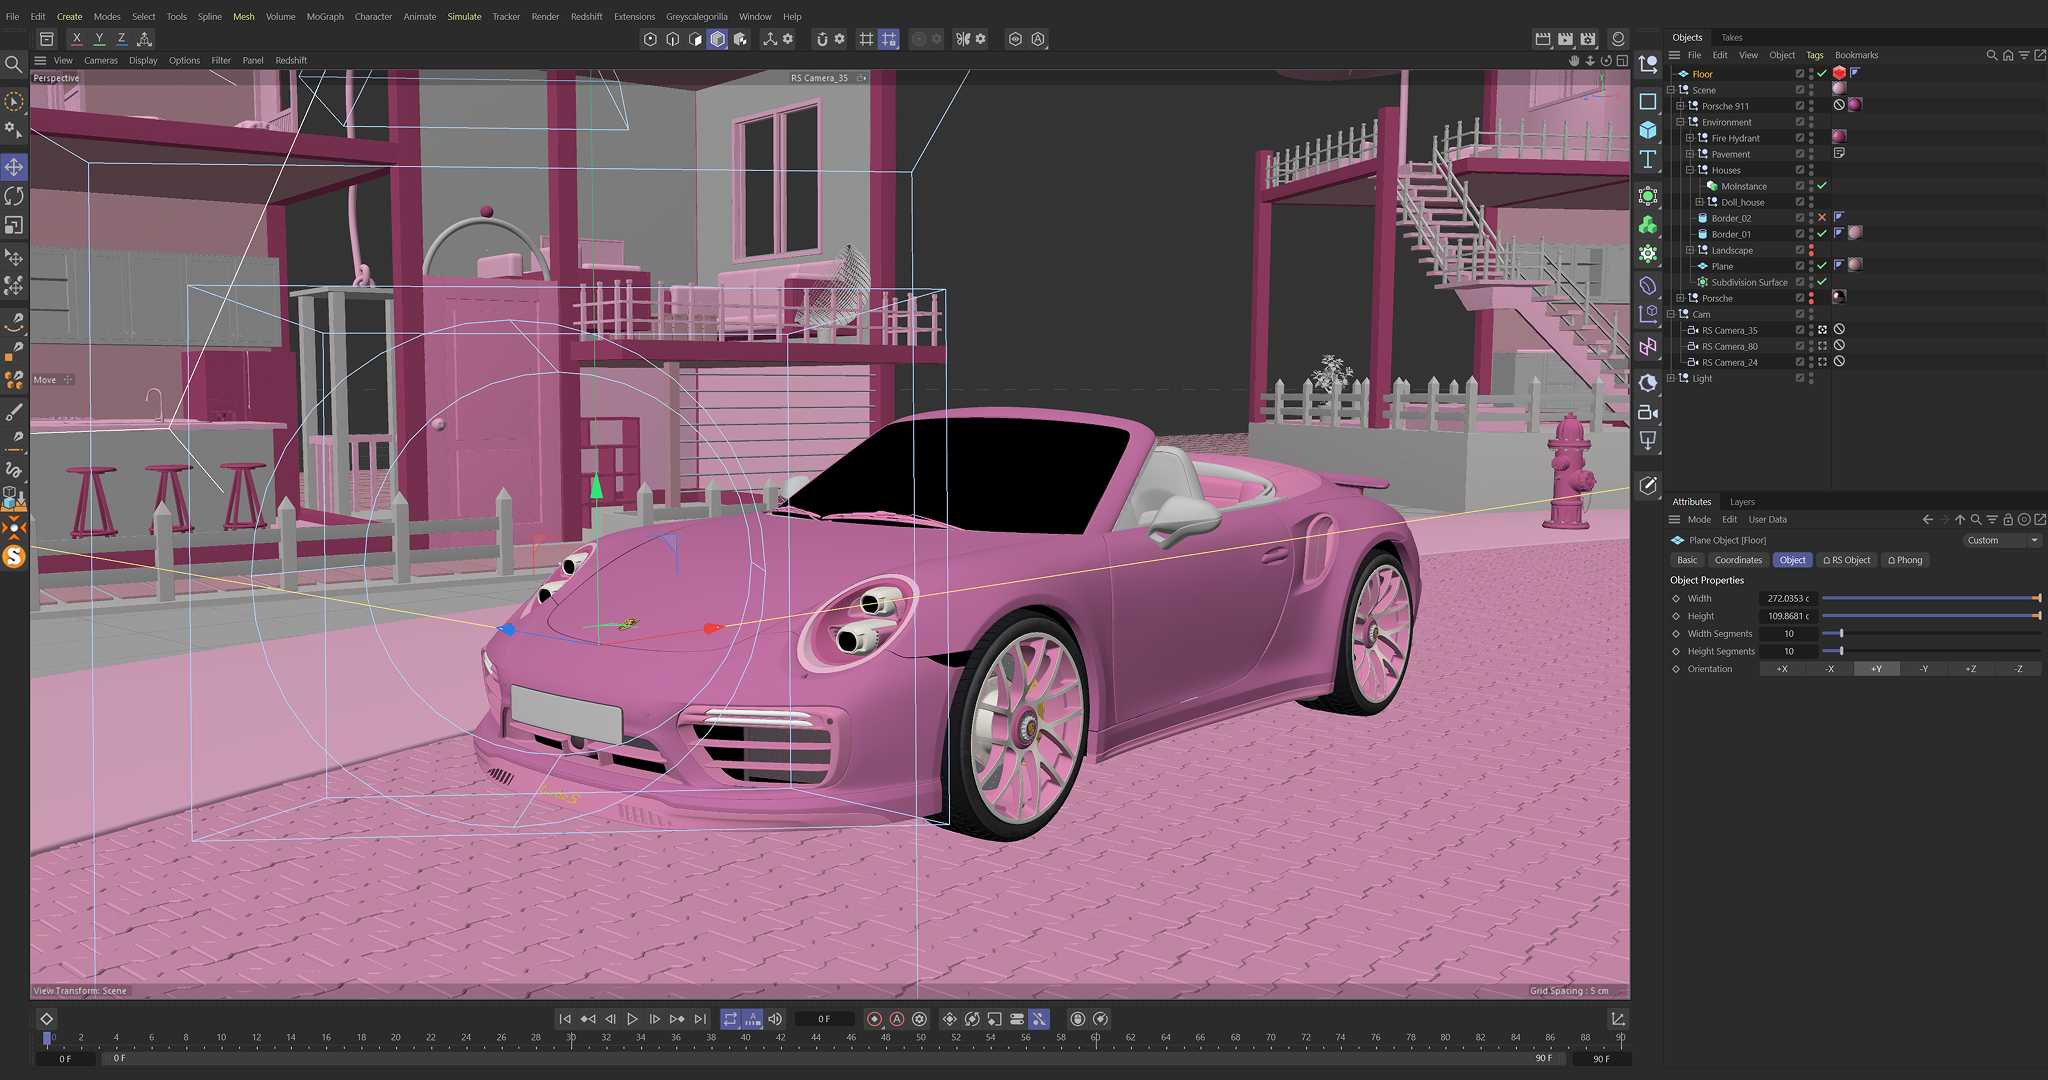Enable the Border_02 object's red cross toggle
Viewport: 2048px width, 1080px height.
(x=1822, y=218)
